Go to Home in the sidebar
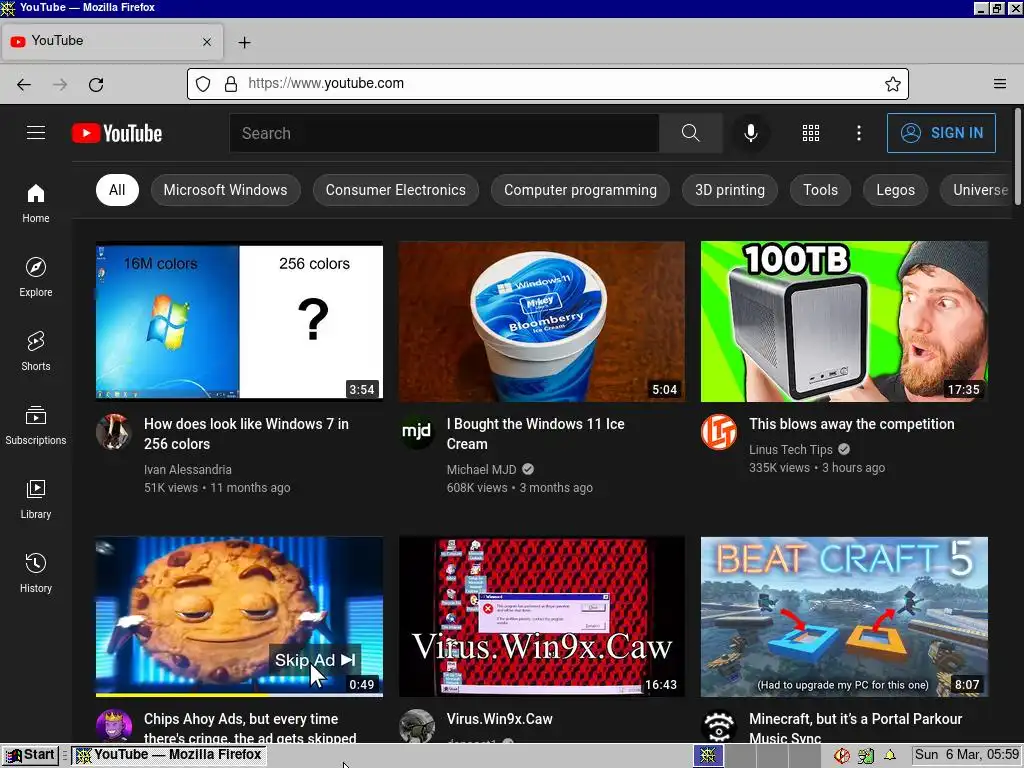This screenshot has height=768, width=1024. click(36, 203)
